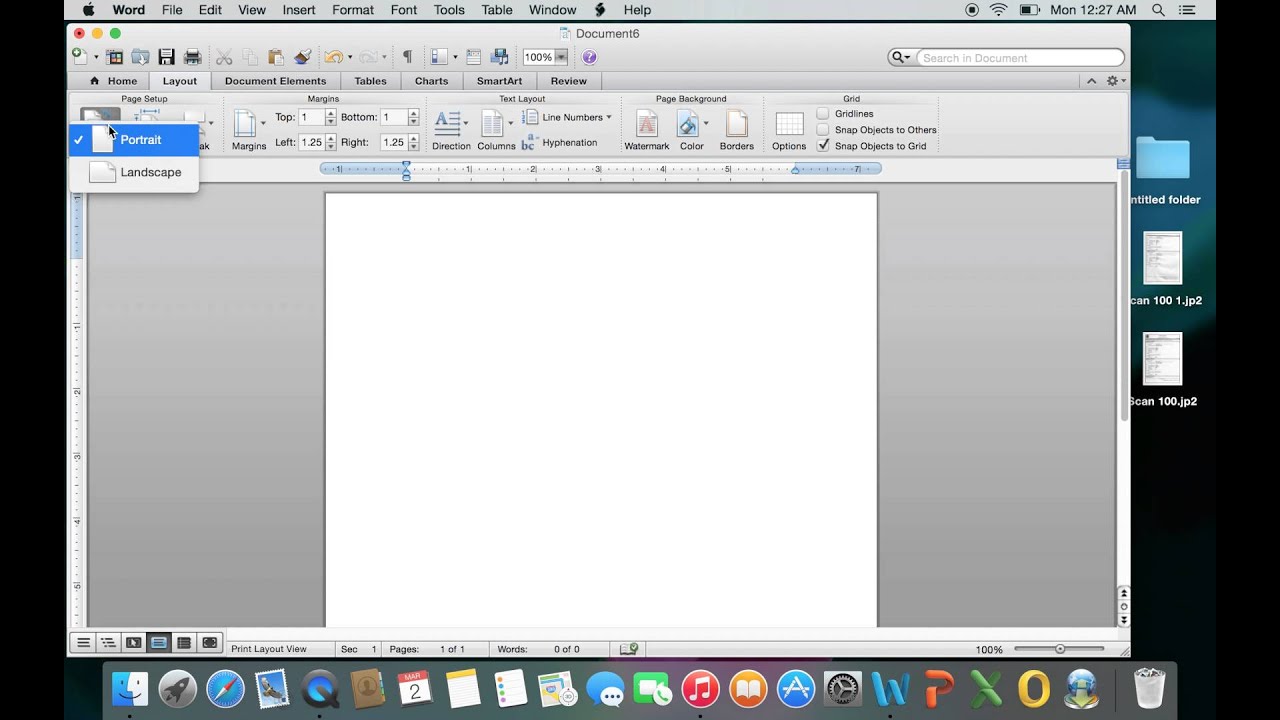Open the Toolbox icon
Viewport: 1280px width, 720px height.
click(474, 57)
